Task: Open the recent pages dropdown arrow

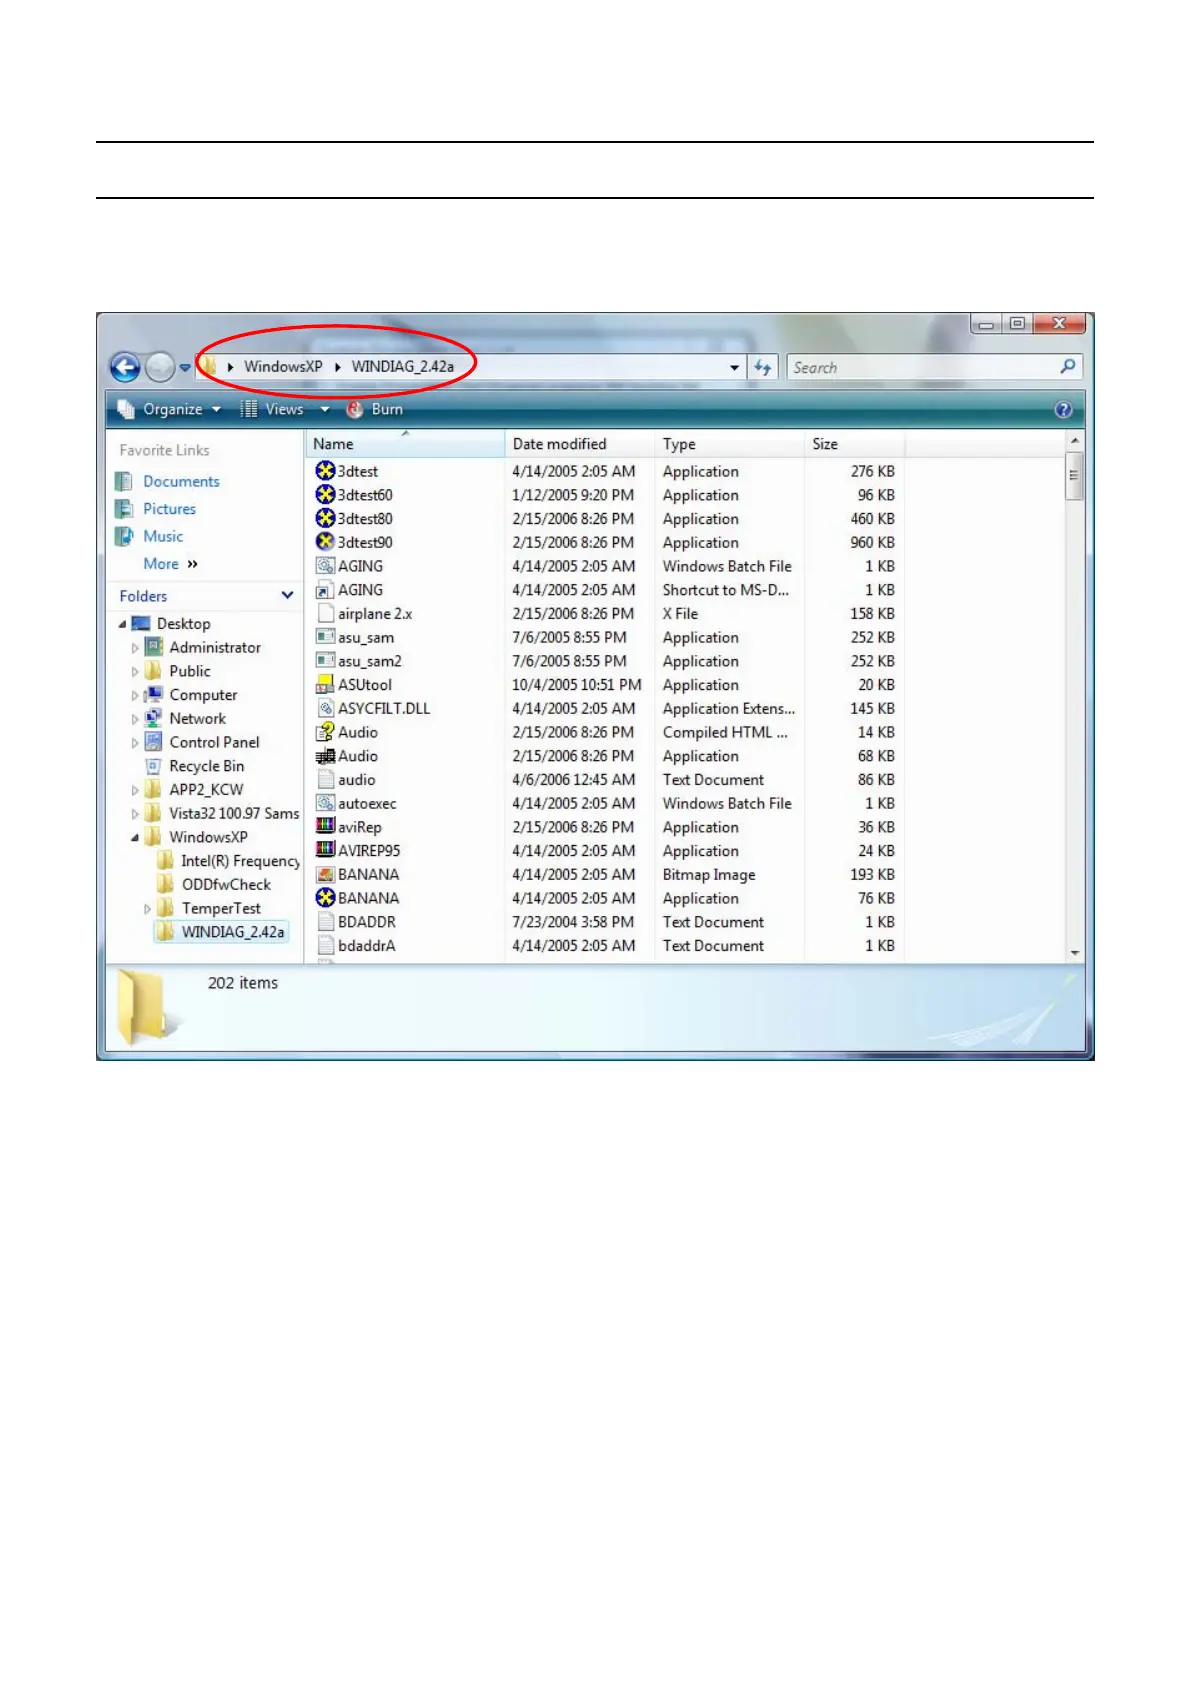Action: [x=185, y=368]
